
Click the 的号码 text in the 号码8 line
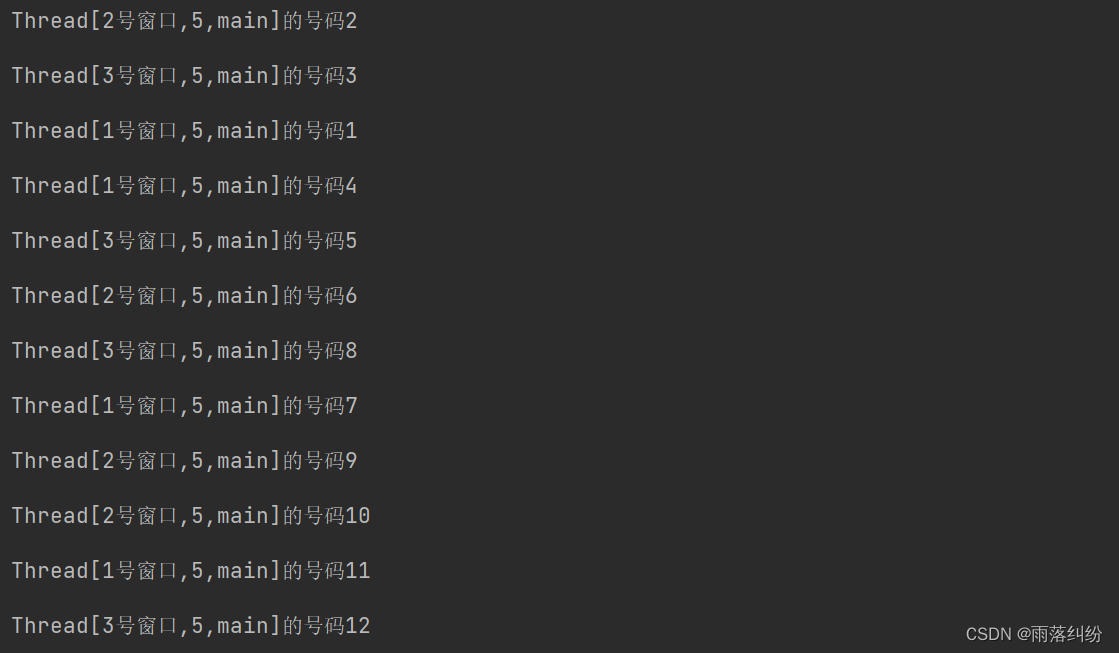[x=314, y=350]
